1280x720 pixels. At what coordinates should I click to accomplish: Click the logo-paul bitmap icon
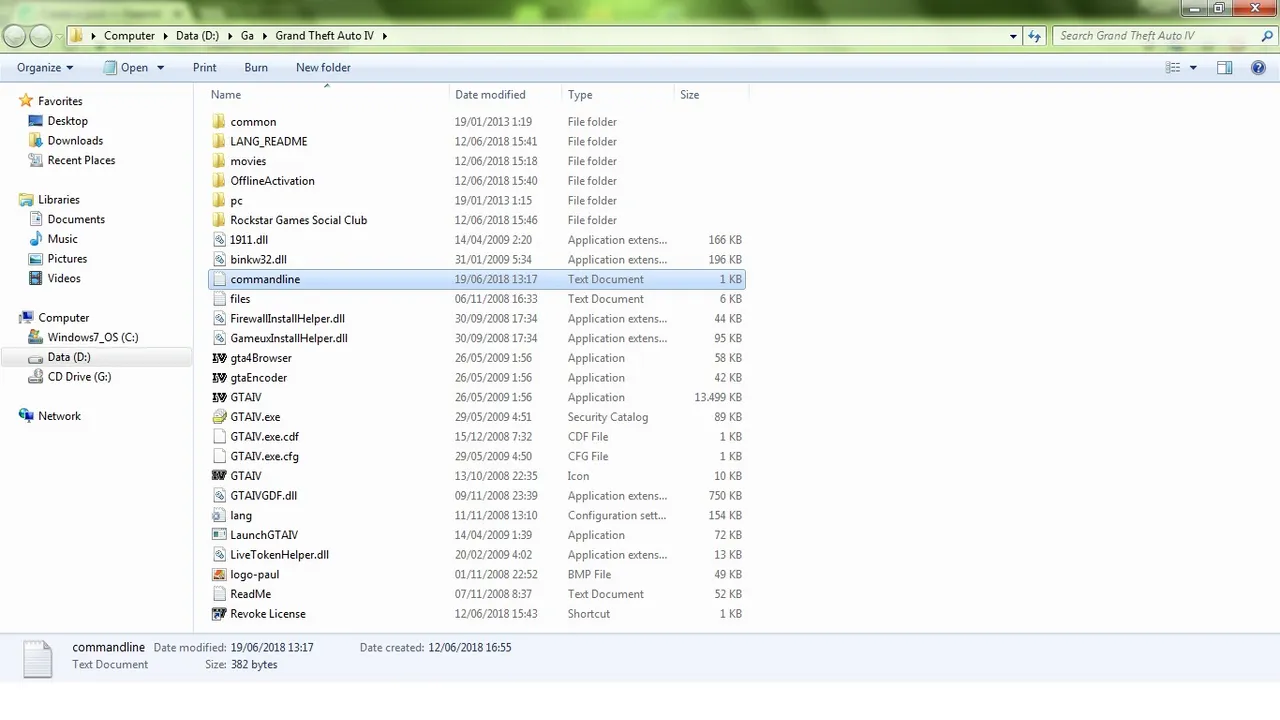coord(220,574)
